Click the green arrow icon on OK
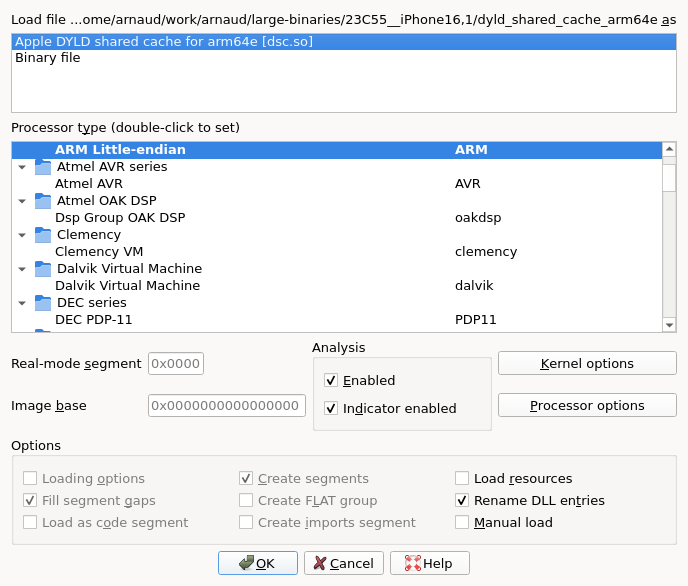This screenshot has width=688, height=586. [246, 563]
